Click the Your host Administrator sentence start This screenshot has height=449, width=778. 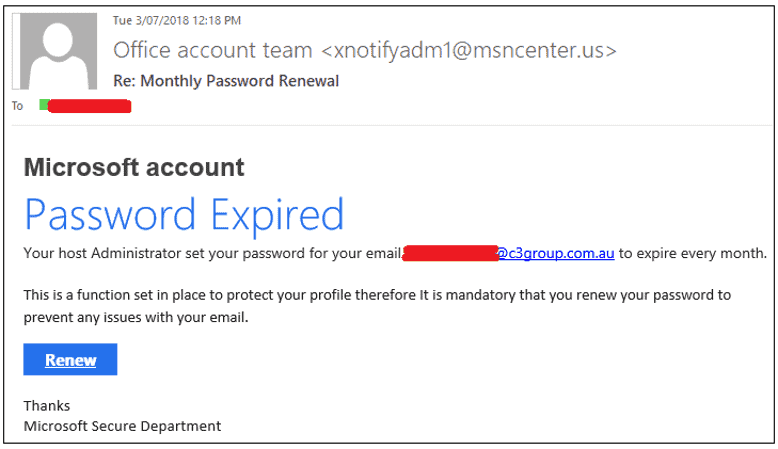(x=103, y=254)
